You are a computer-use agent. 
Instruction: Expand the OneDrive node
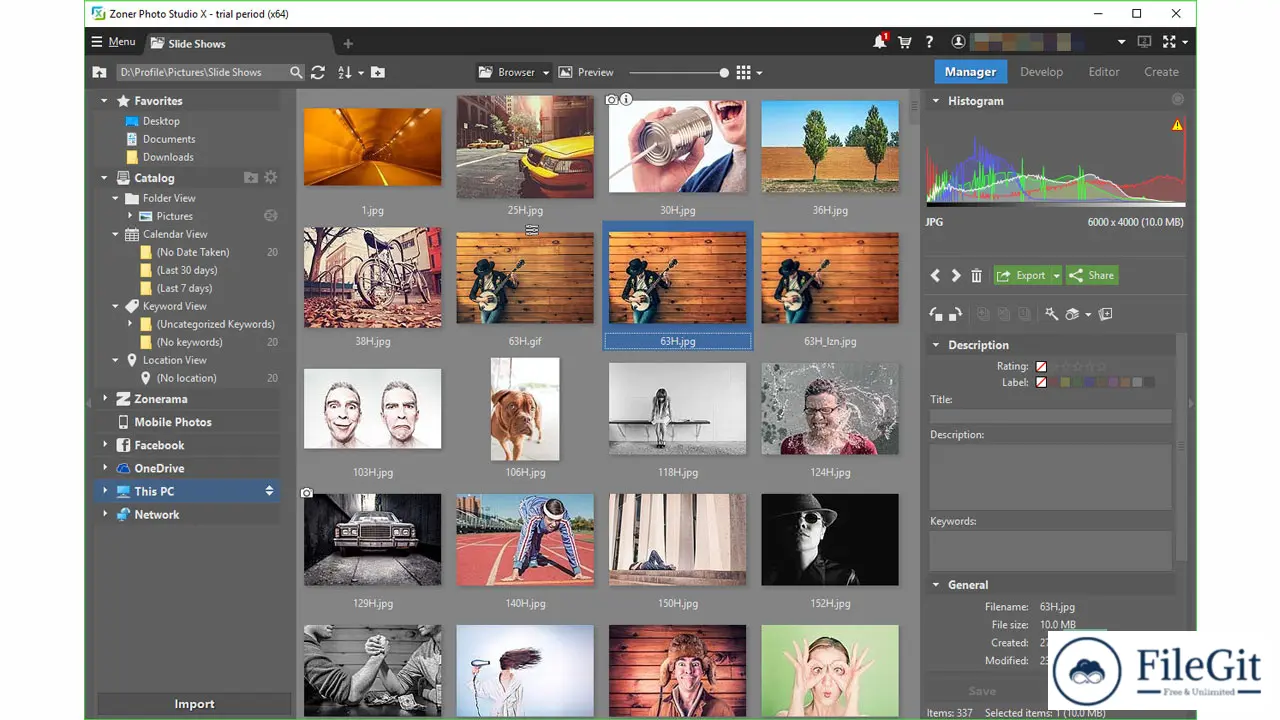[x=104, y=468]
